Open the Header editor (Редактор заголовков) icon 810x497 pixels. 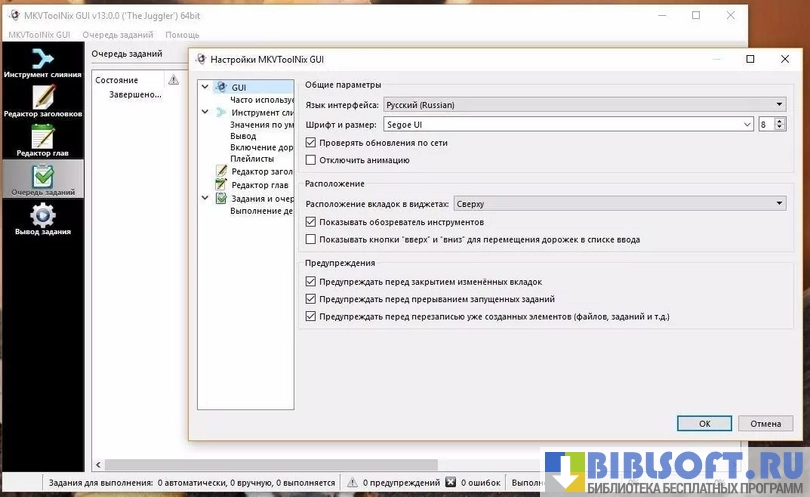point(42,100)
